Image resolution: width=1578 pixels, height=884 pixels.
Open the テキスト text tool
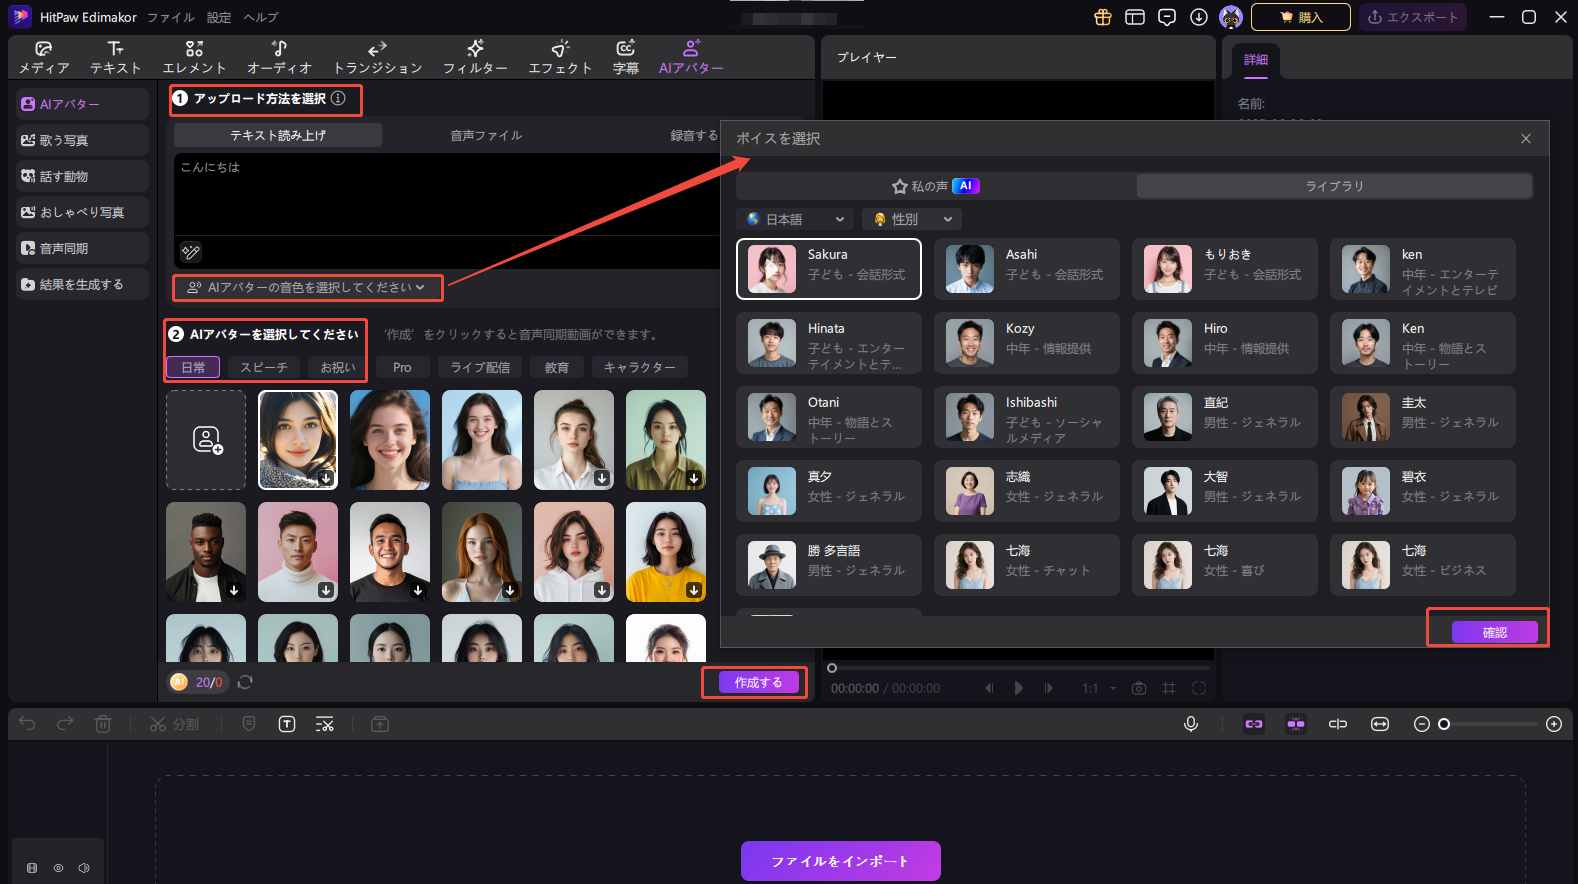pos(115,57)
